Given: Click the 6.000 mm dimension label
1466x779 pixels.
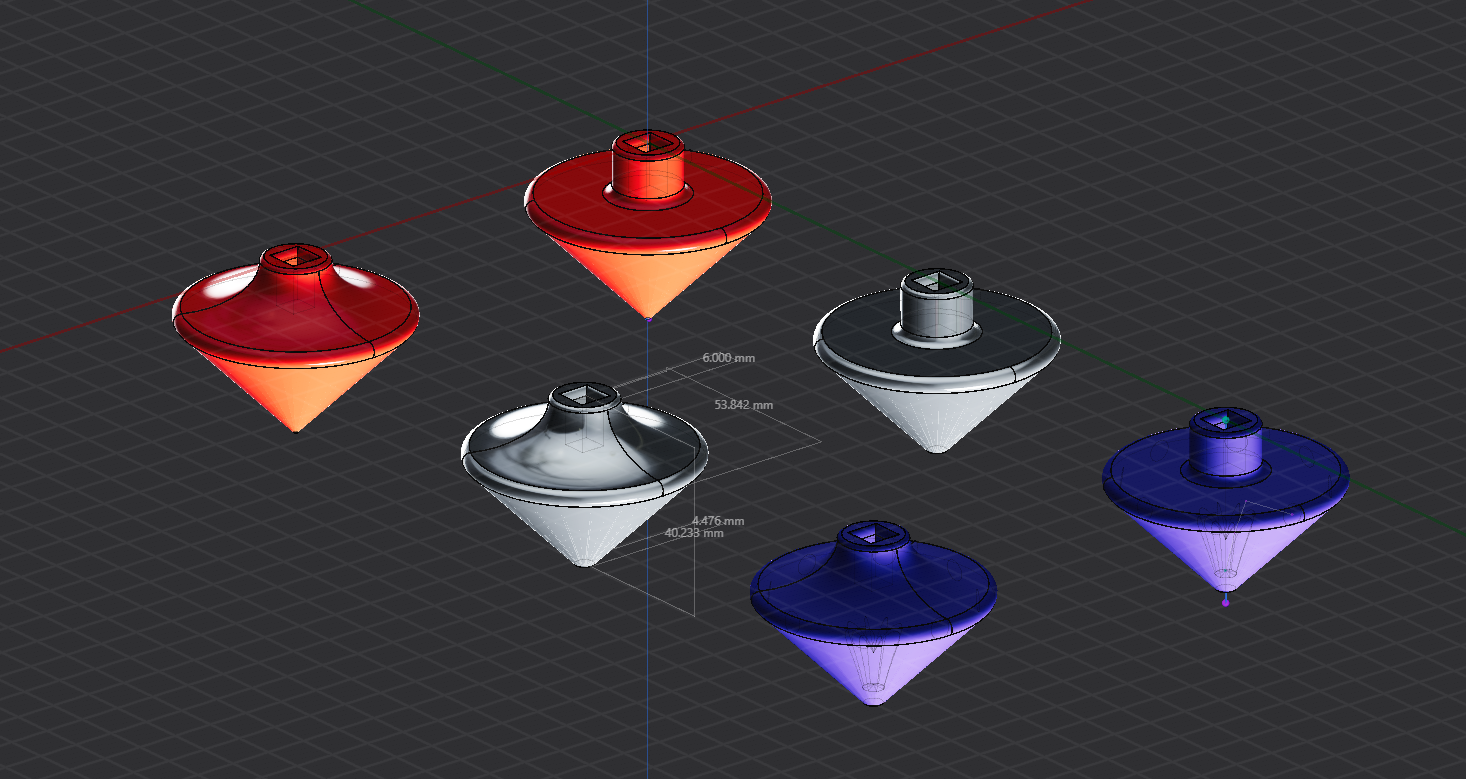Looking at the screenshot, I should pyautogui.click(x=729, y=357).
